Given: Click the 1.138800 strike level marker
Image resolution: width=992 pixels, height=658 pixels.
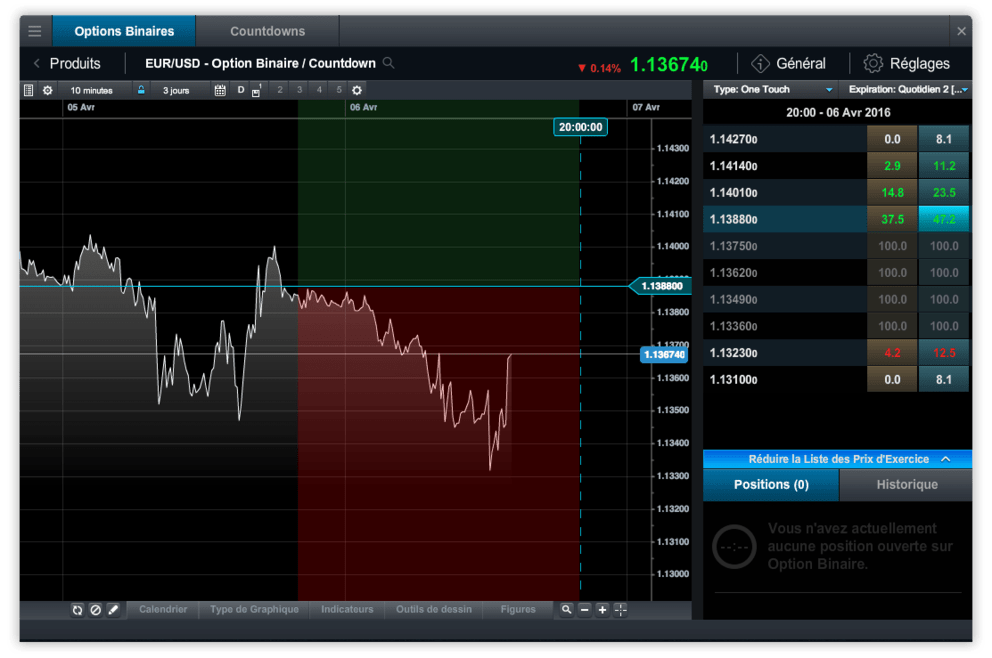Looking at the screenshot, I should [x=660, y=286].
